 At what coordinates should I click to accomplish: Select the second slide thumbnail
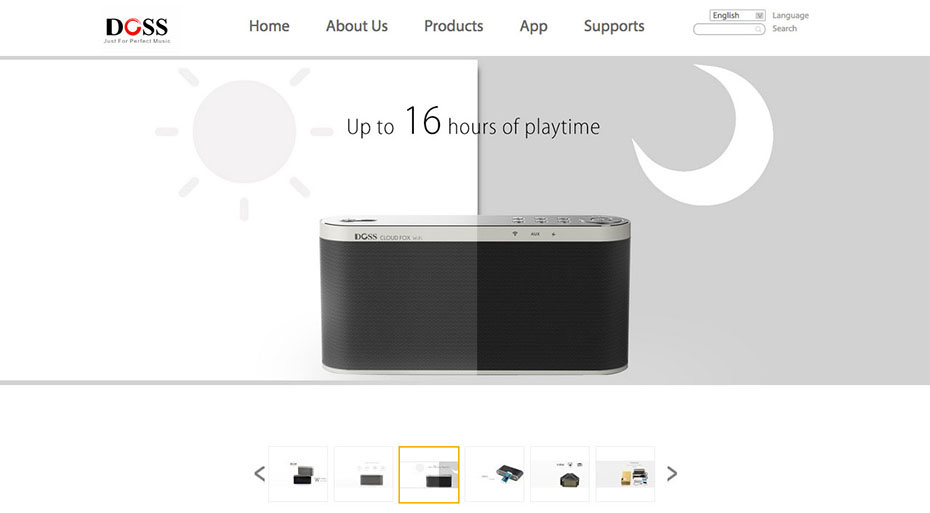(363, 474)
